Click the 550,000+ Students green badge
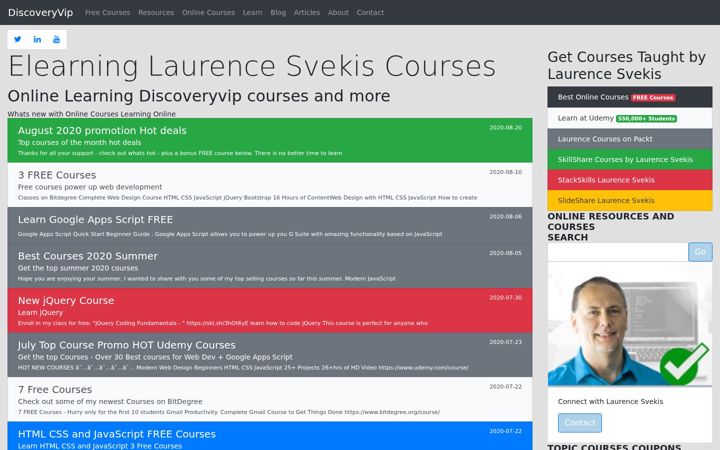The image size is (720, 450). 646,118
